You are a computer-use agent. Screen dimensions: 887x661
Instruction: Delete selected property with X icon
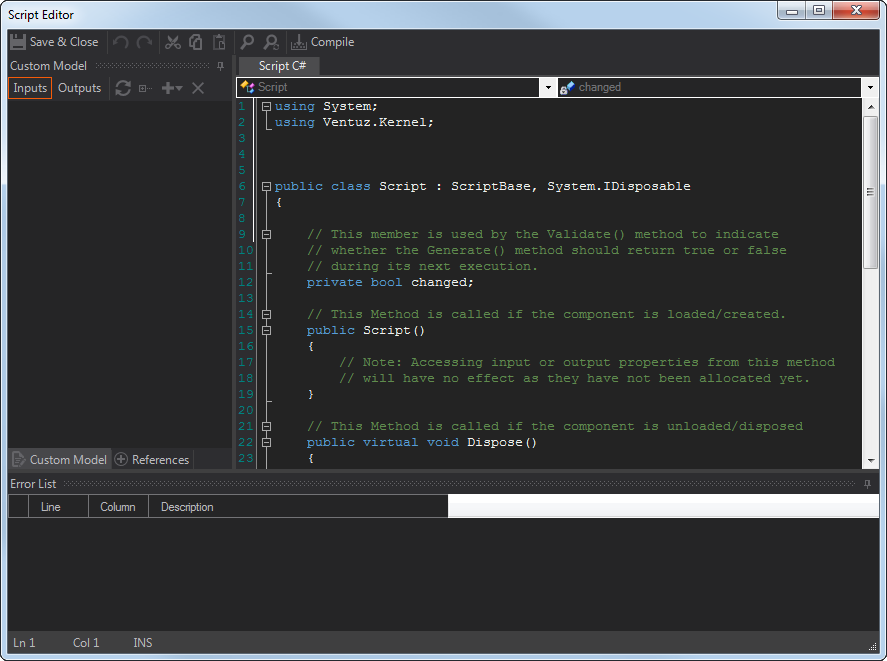(198, 88)
